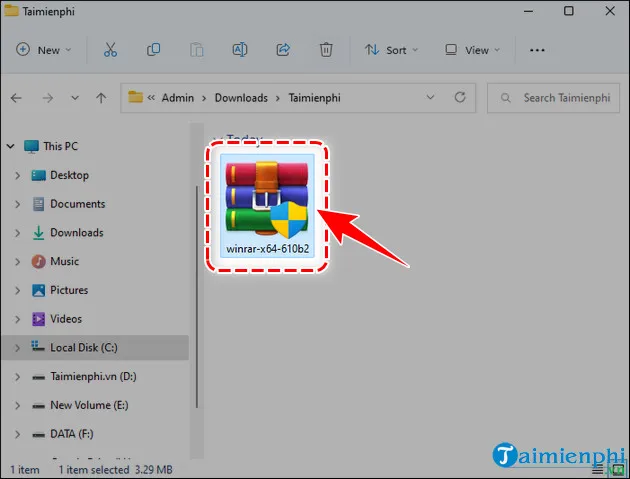Expand the Music tree node

pyautogui.click(x=17, y=262)
